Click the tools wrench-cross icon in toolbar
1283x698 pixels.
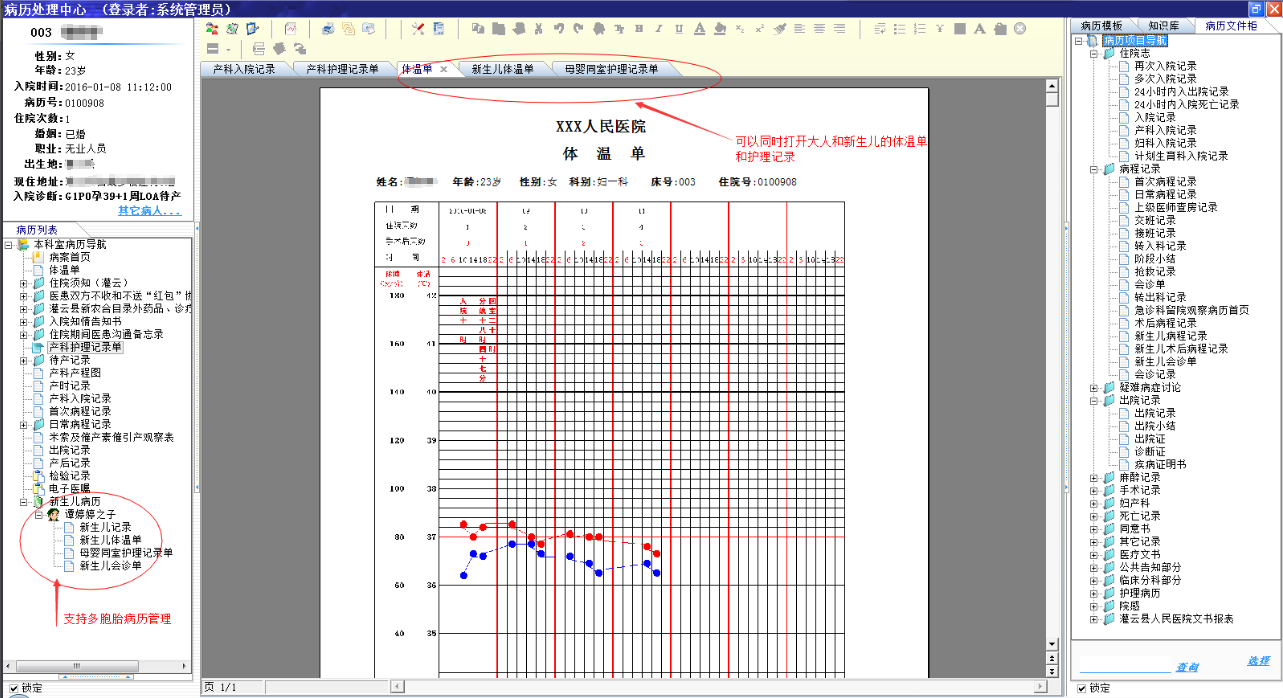(x=418, y=28)
